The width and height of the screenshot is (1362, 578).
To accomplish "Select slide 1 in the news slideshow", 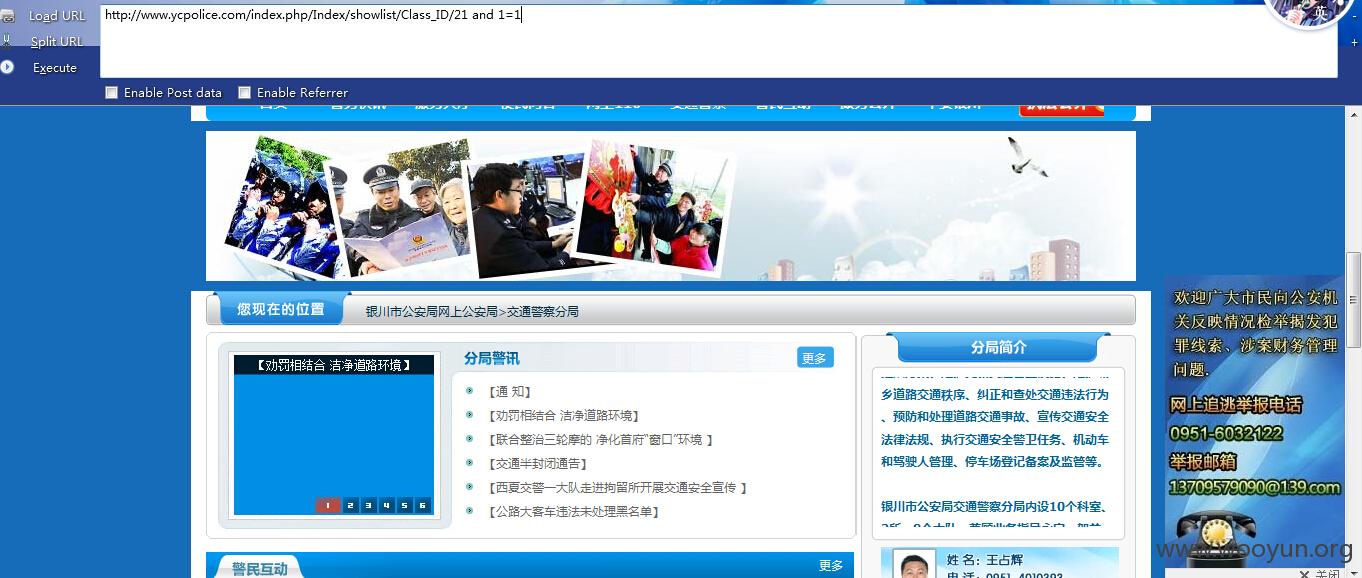I will tap(328, 505).
